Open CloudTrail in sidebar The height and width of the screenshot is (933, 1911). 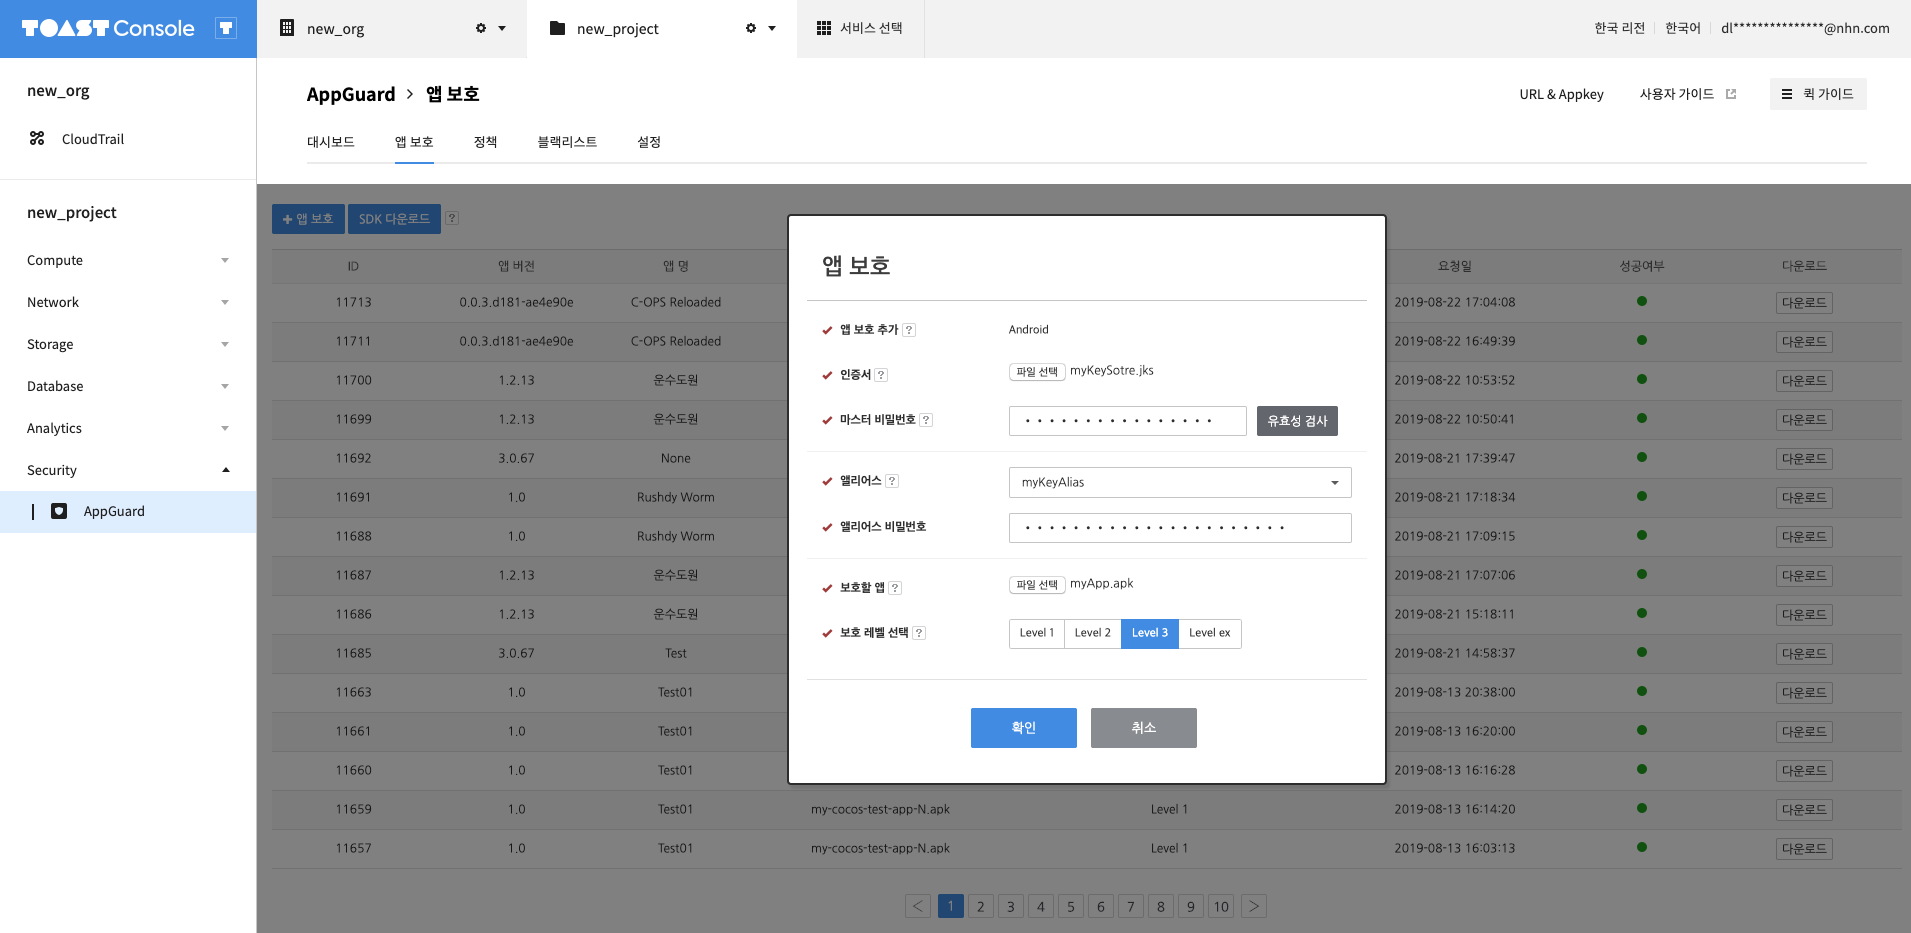[x=93, y=139]
